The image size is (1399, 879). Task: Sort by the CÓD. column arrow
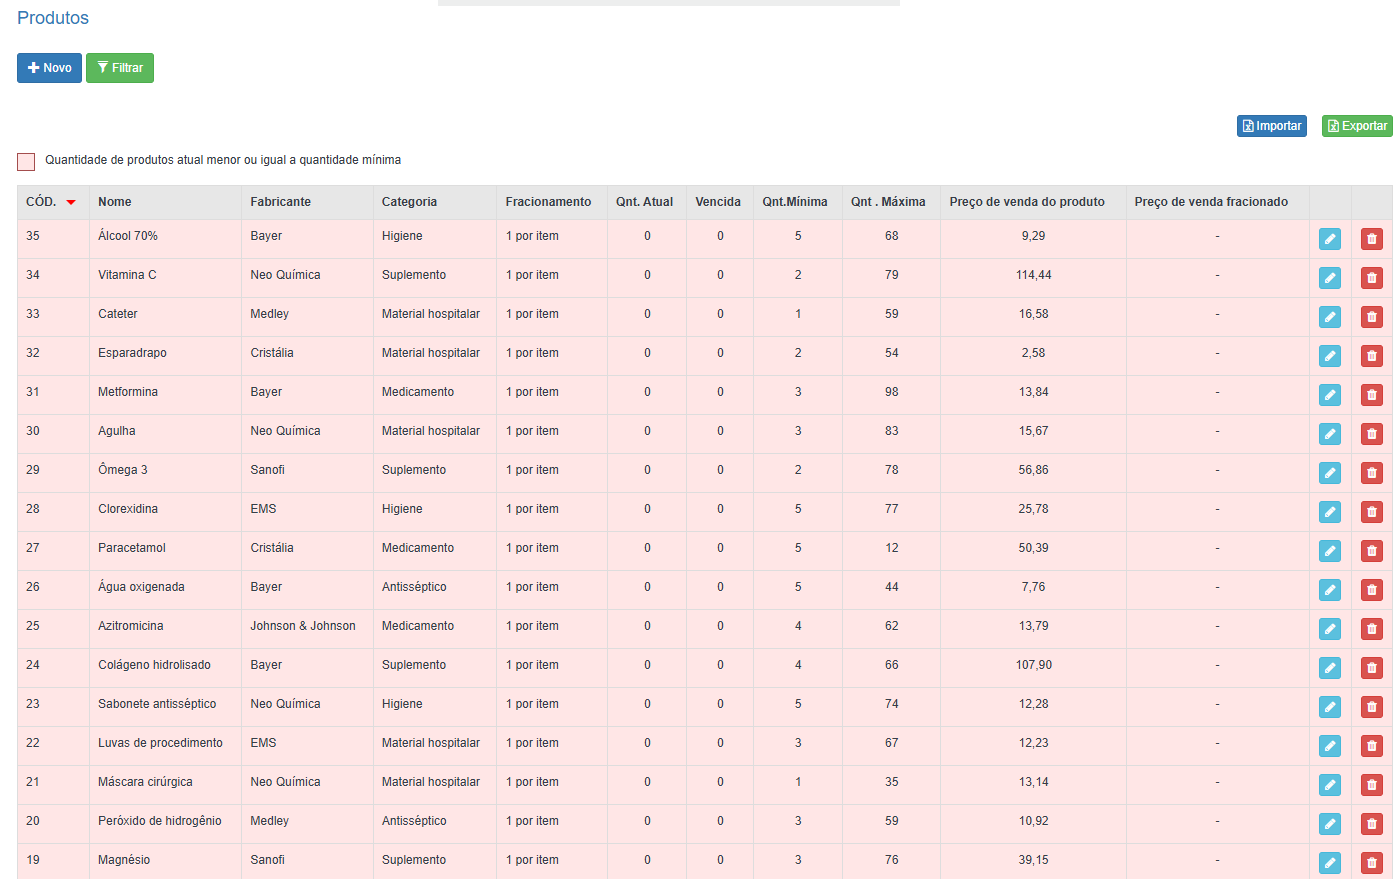pyautogui.click(x=71, y=202)
